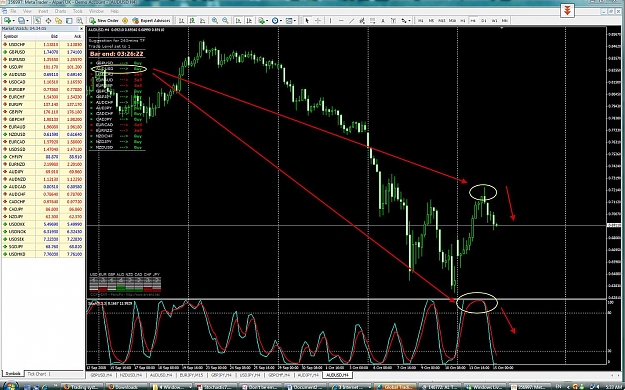This screenshot has width=625, height=390.
Task: Select the Crosshair tool
Action: 318,20
